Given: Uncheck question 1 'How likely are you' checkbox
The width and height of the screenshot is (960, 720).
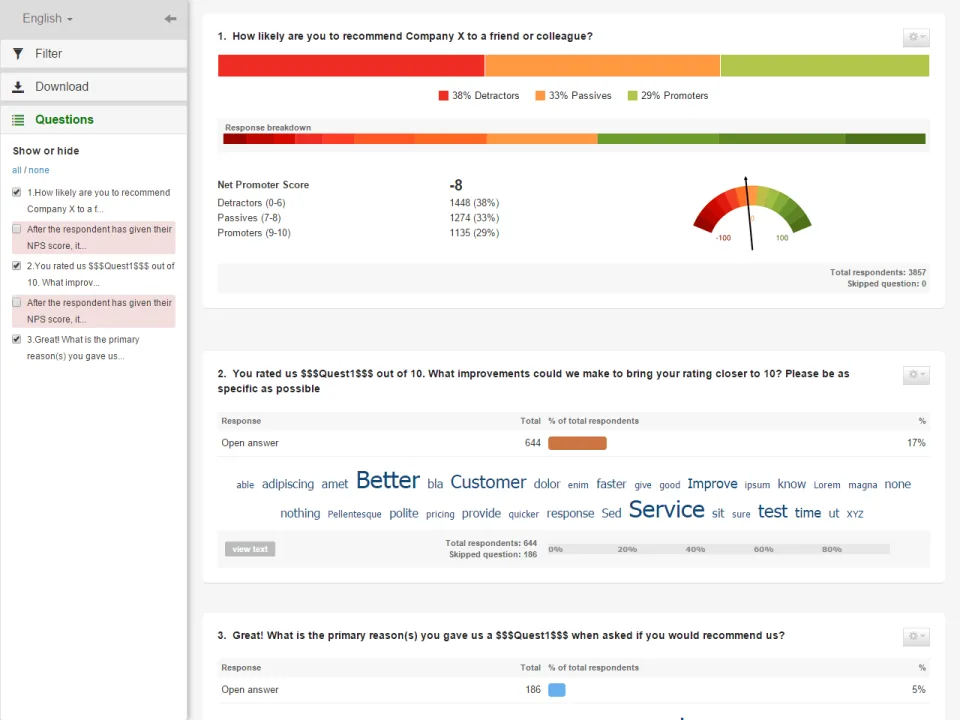Looking at the screenshot, I should pyautogui.click(x=17, y=192).
